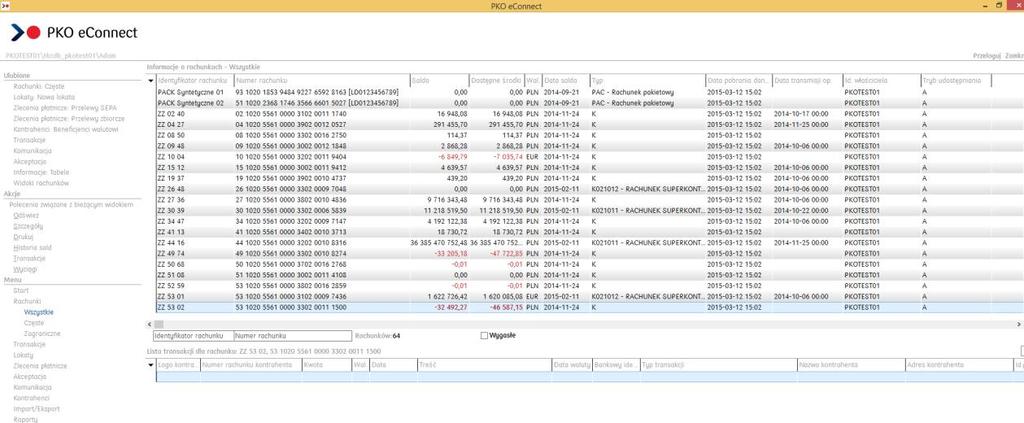Open Kontrahenci in the Menu

(31, 398)
